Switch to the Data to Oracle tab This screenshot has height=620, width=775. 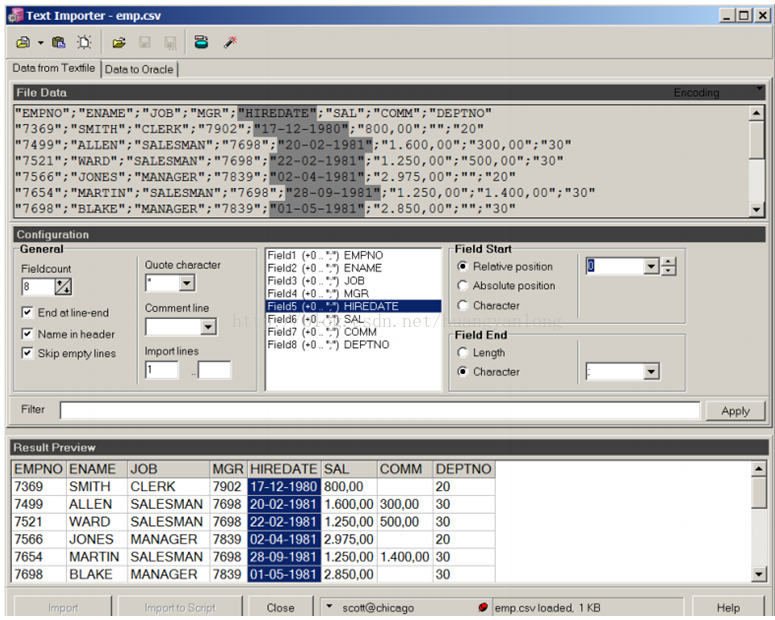pyautogui.click(x=139, y=69)
